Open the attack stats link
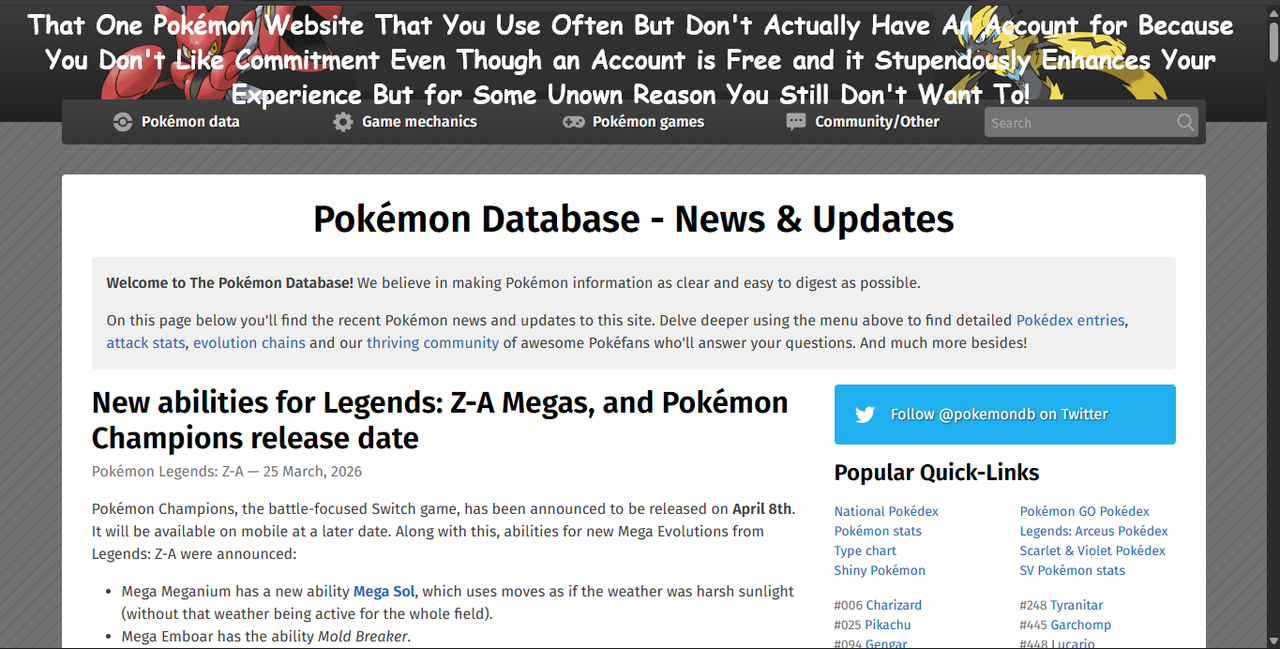 (x=146, y=343)
